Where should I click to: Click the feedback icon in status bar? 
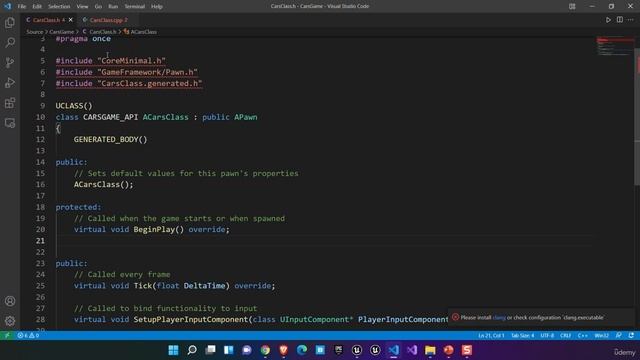click(x=619, y=336)
